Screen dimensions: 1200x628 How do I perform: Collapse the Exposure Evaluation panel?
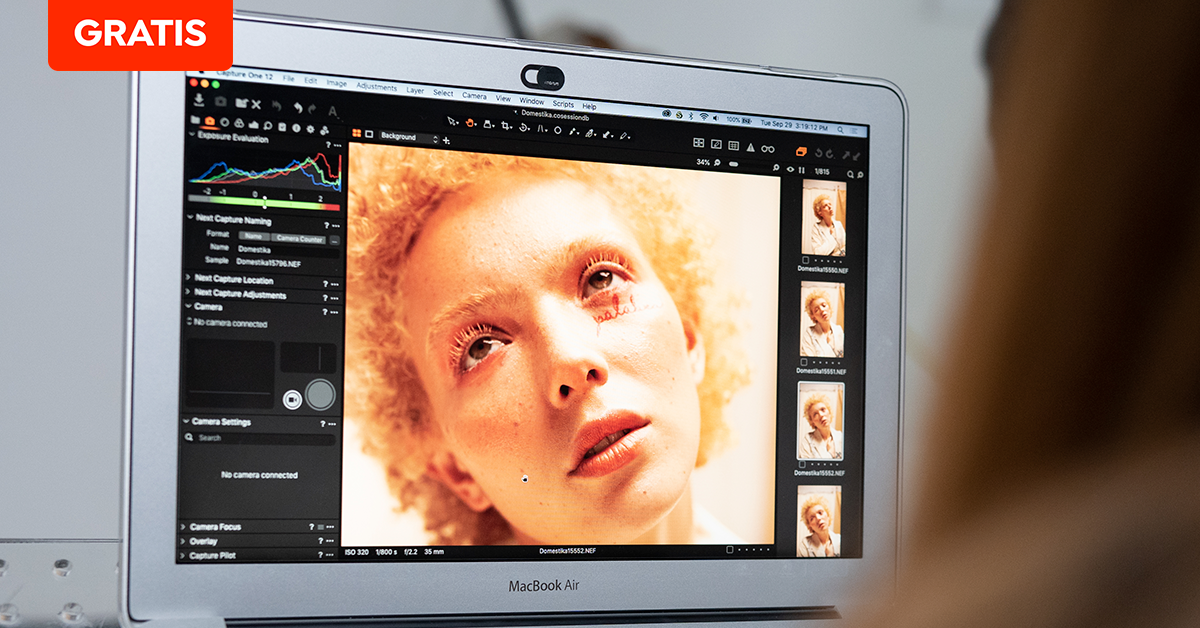(x=192, y=134)
